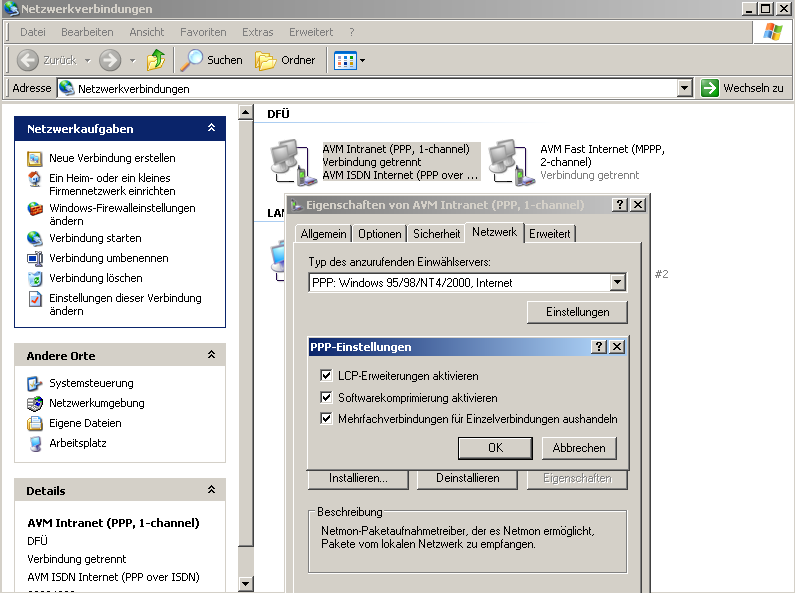Viewport: 795px width, 593px height.
Task: Click the Windows logo in menu bar
Action: pyautogui.click(x=772, y=32)
